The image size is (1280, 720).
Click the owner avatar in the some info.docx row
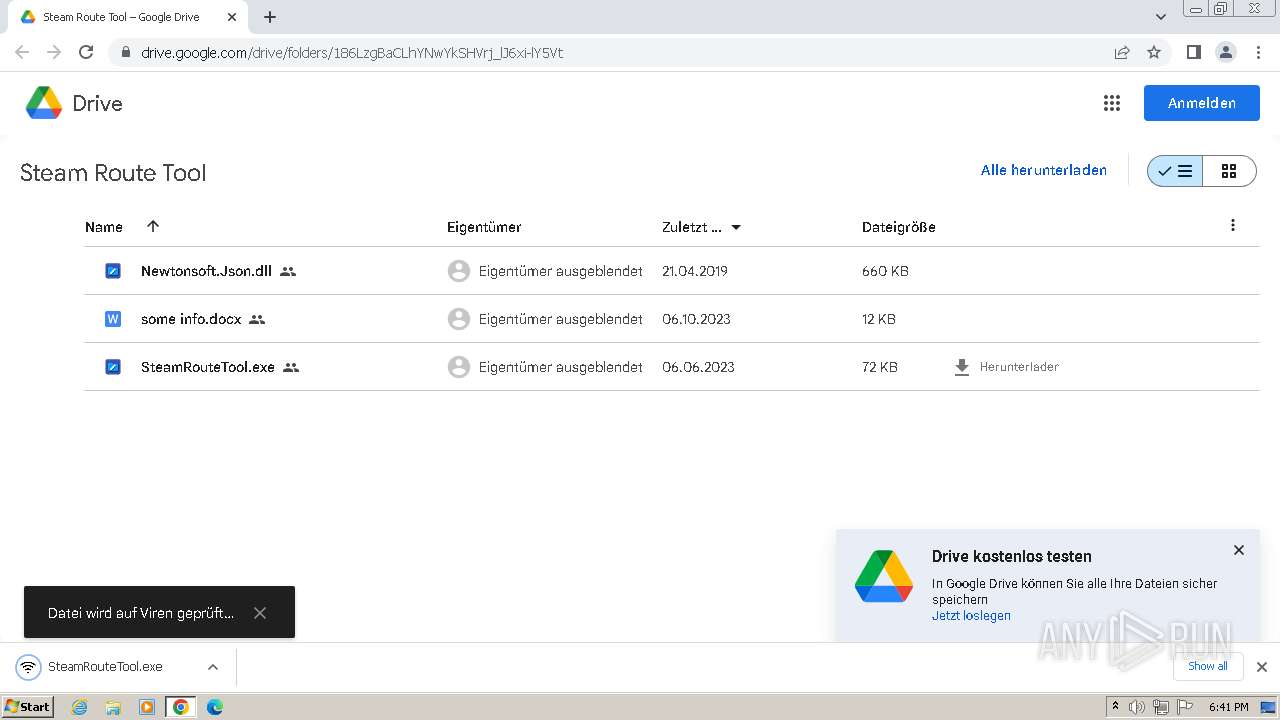click(459, 319)
